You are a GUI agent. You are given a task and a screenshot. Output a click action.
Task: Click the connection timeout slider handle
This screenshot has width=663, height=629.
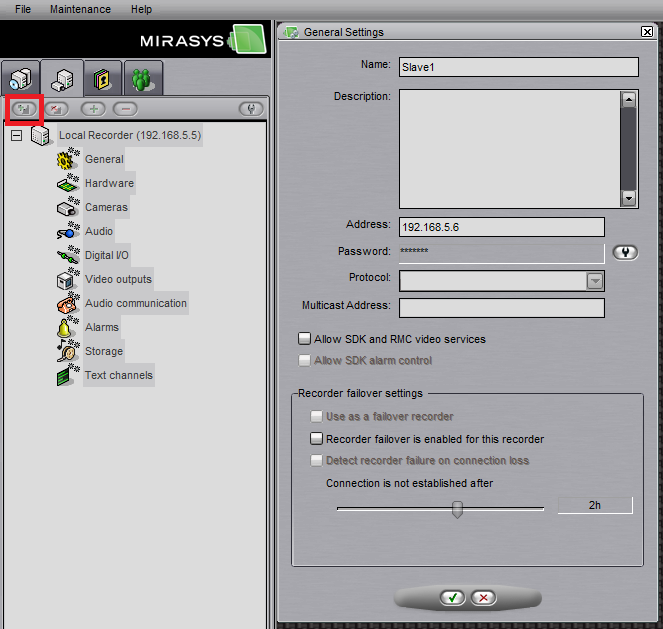458,509
